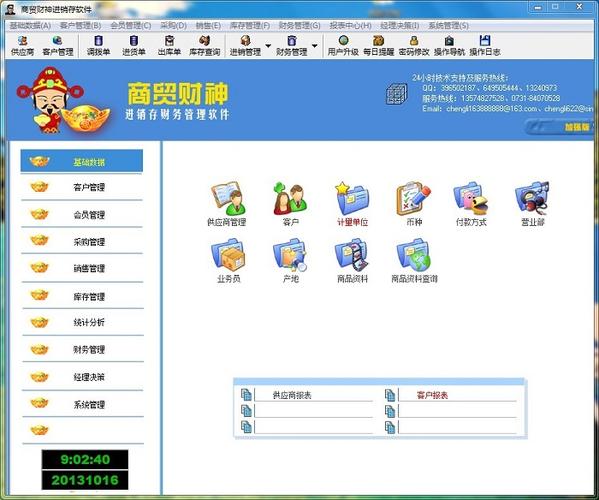
Task: Open the 客户 people icon
Action: 290,199
